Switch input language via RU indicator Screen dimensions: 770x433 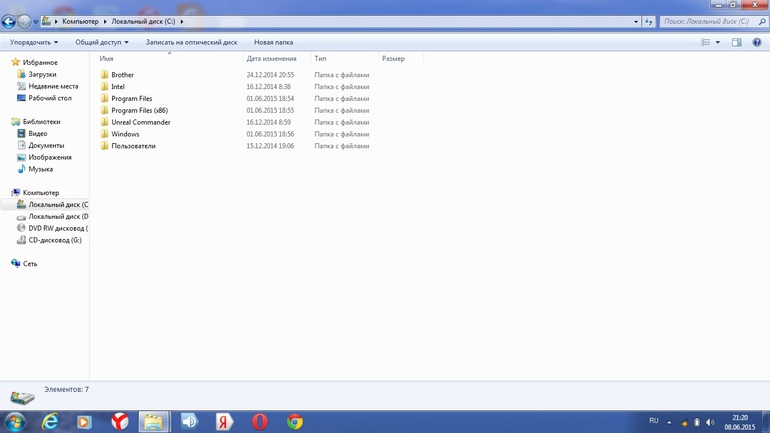point(654,421)
